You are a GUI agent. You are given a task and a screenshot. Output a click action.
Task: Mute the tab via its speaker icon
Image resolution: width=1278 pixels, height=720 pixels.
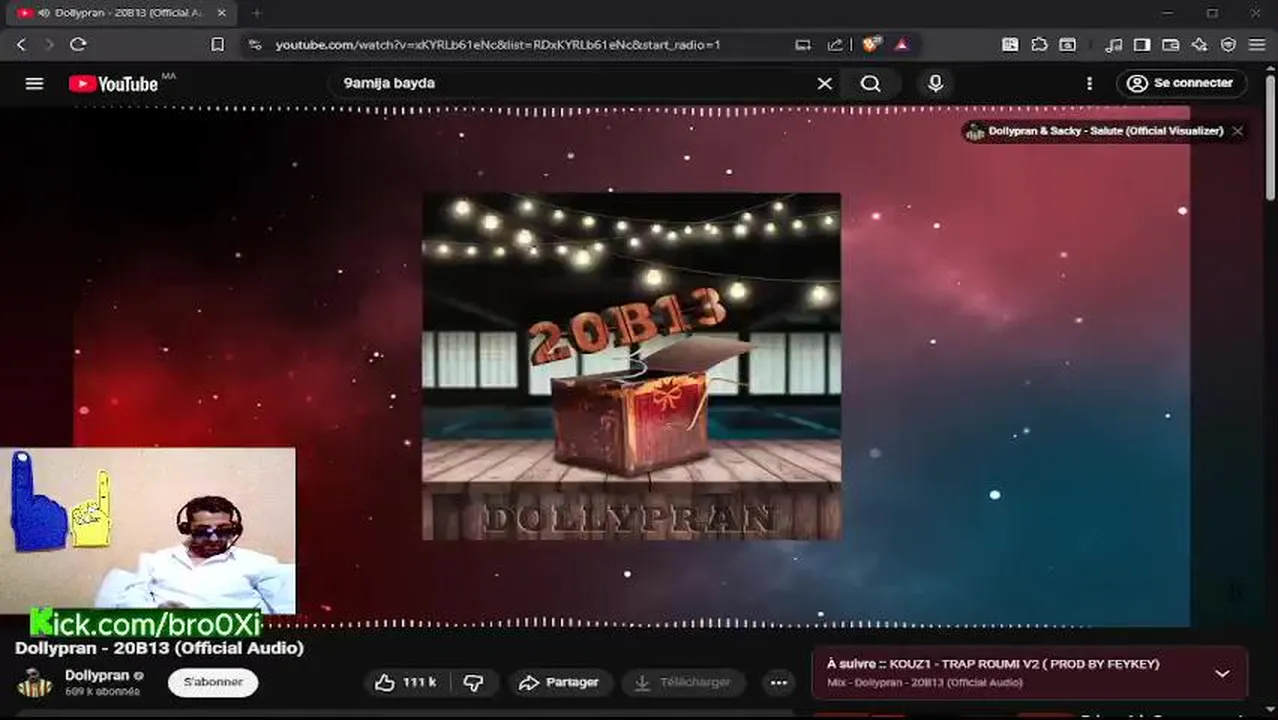click(45, 13)
